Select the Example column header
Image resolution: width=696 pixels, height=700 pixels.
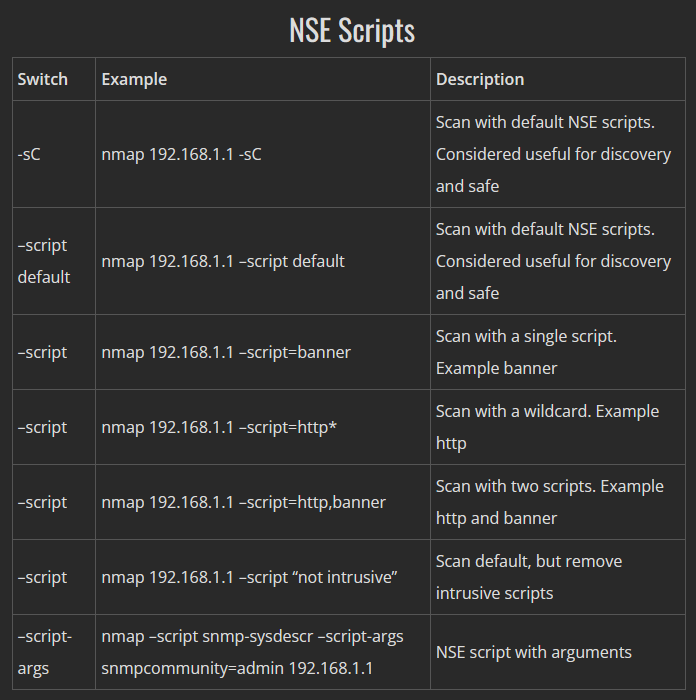click(x=134, y=79)
